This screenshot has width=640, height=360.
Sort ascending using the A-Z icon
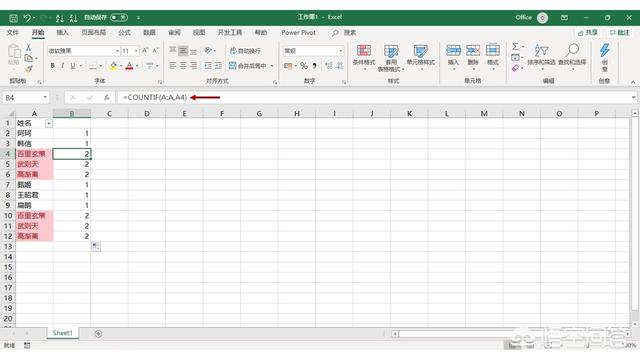click(x=60, y=18)
